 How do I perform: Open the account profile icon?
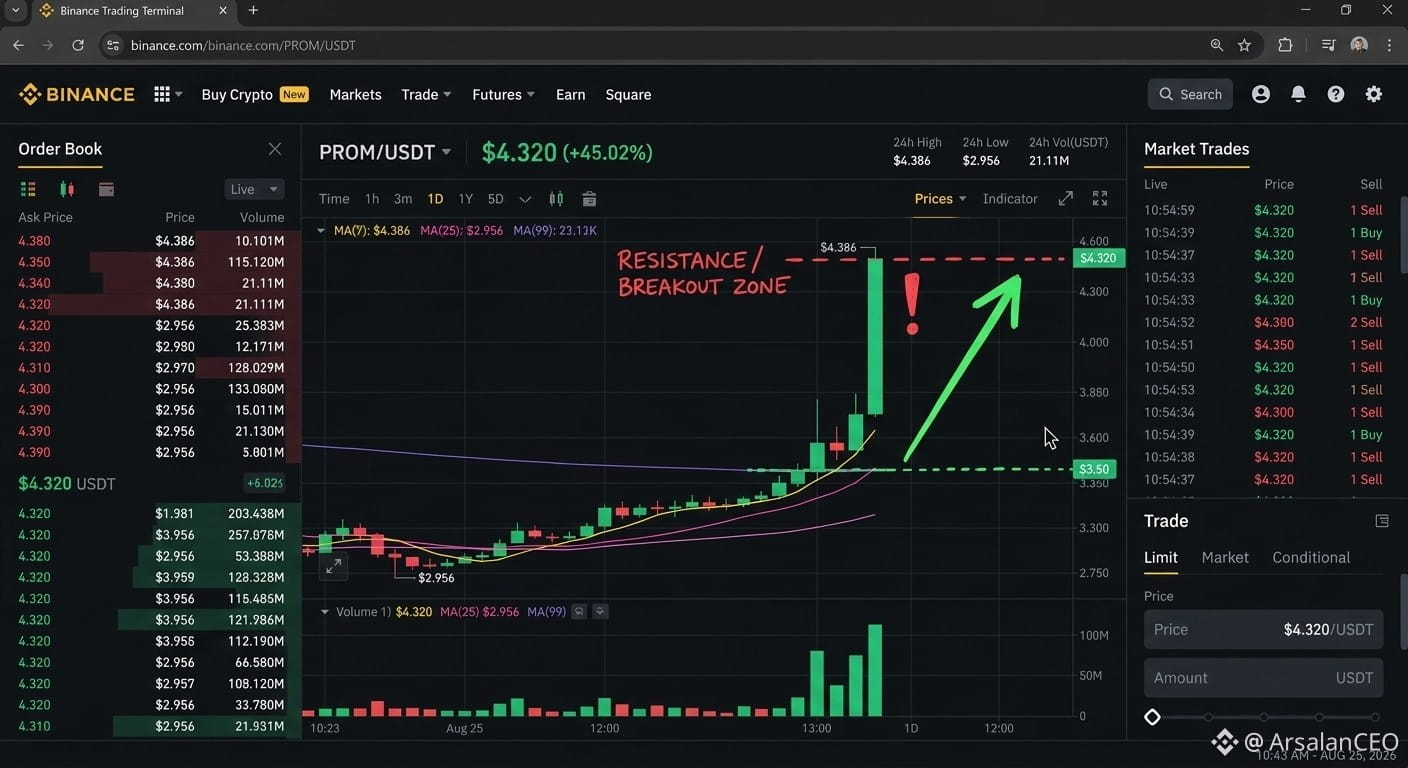[1261, 94]
